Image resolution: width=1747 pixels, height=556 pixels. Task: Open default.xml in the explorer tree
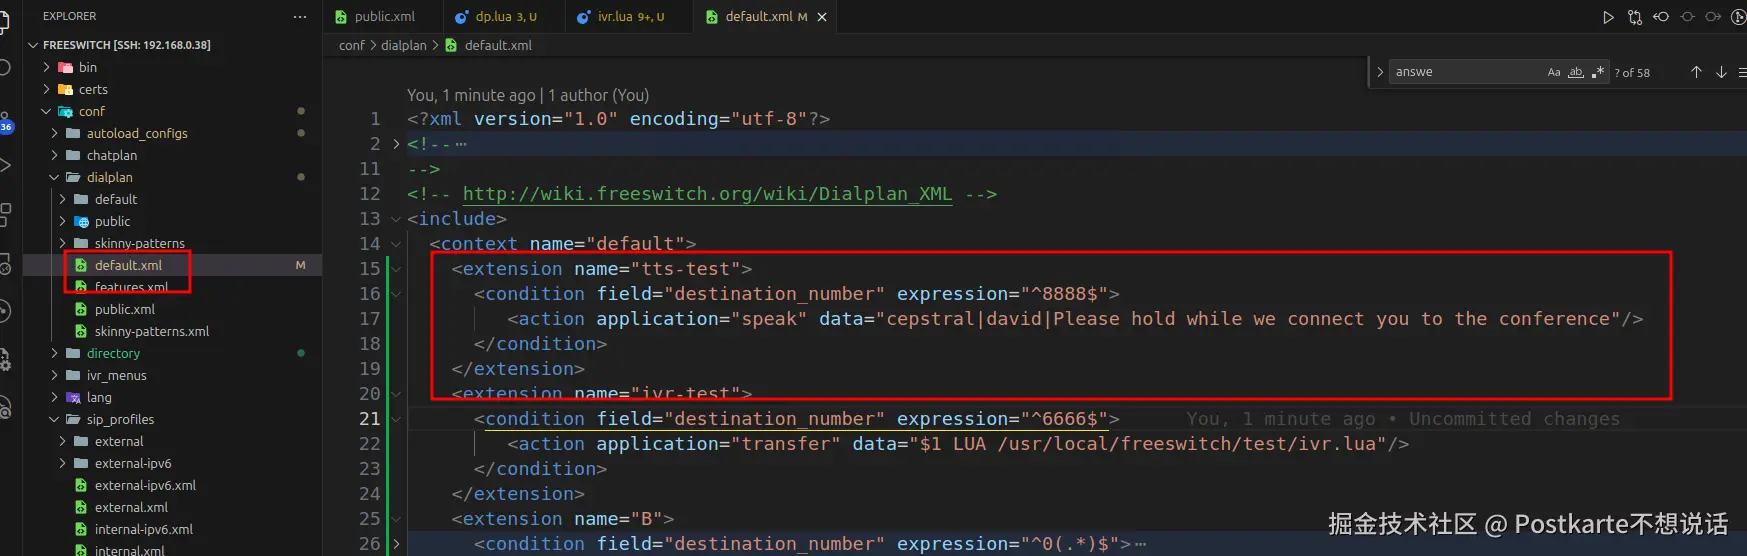172,265
